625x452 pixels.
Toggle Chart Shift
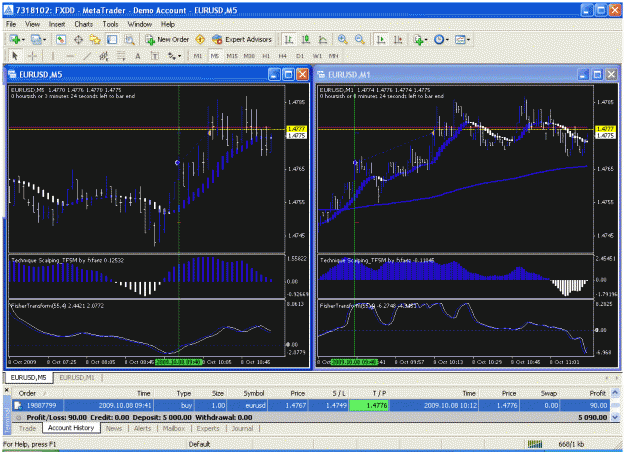pos(398,39)
